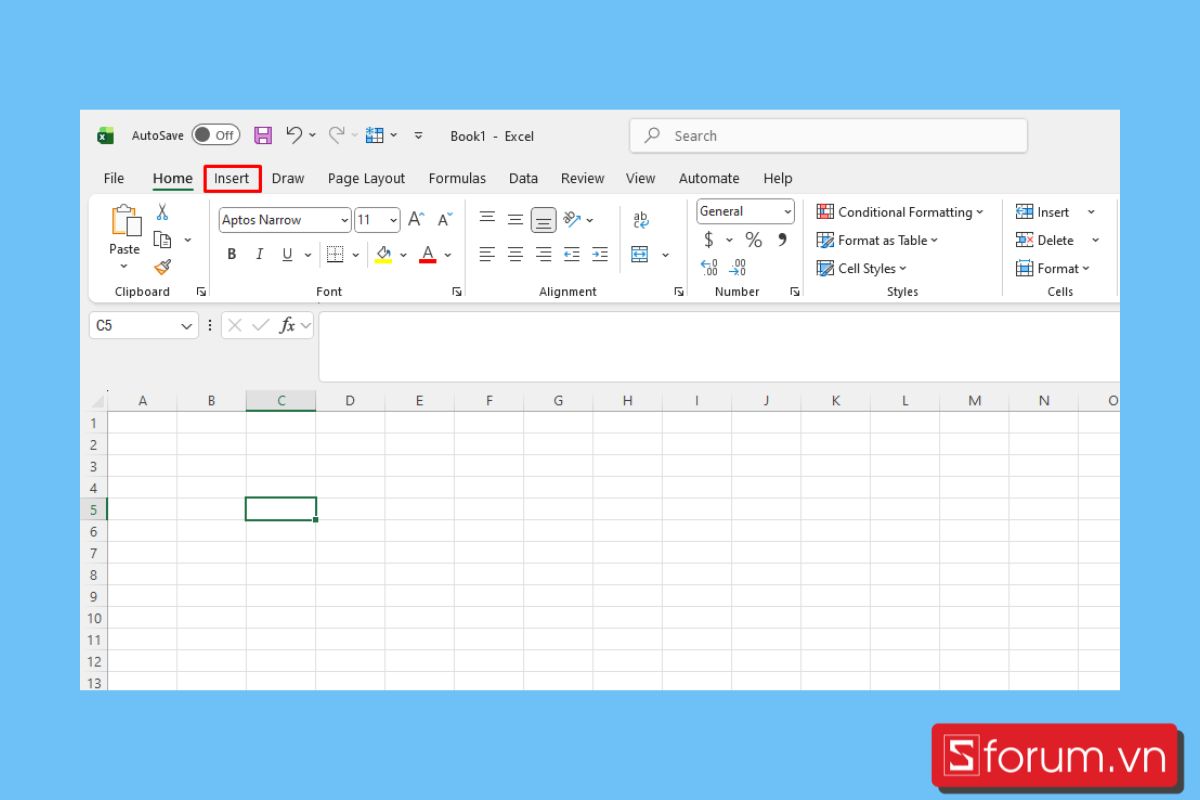Click the Paste clipboard icon

(125, 222)
